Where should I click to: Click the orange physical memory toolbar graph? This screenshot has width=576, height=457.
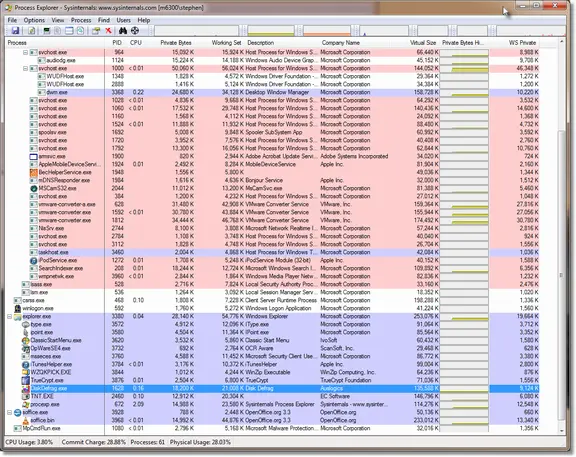coord(327,31)
